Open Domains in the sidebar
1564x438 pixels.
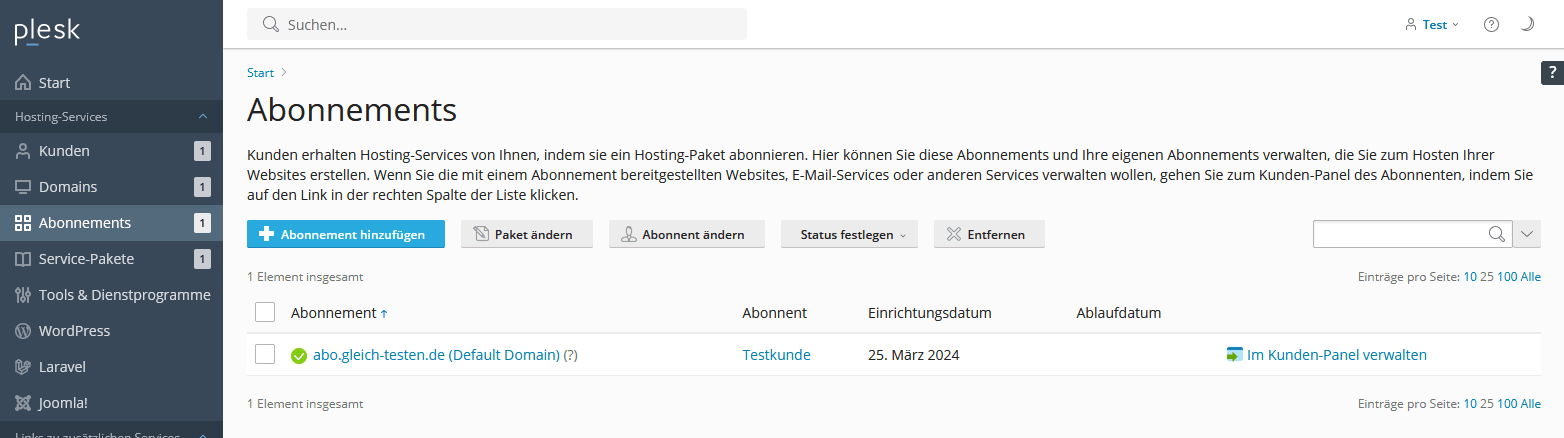[x=68, y=187]
